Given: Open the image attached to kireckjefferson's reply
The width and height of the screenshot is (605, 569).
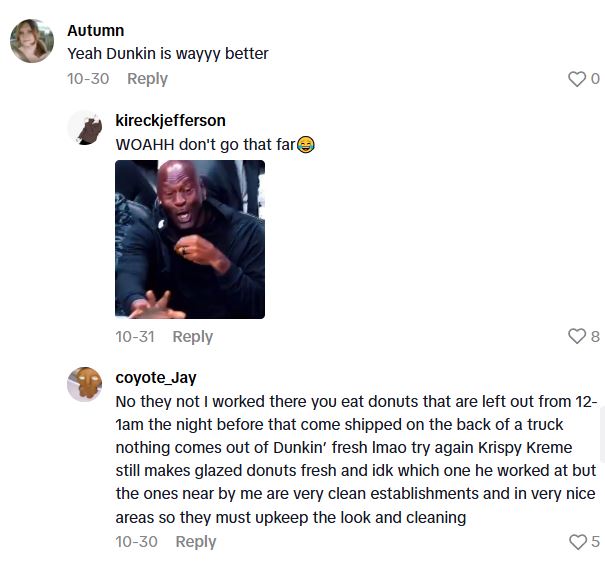Looking at the screenshot, I should pyautogui.click(x=190, y=239).
